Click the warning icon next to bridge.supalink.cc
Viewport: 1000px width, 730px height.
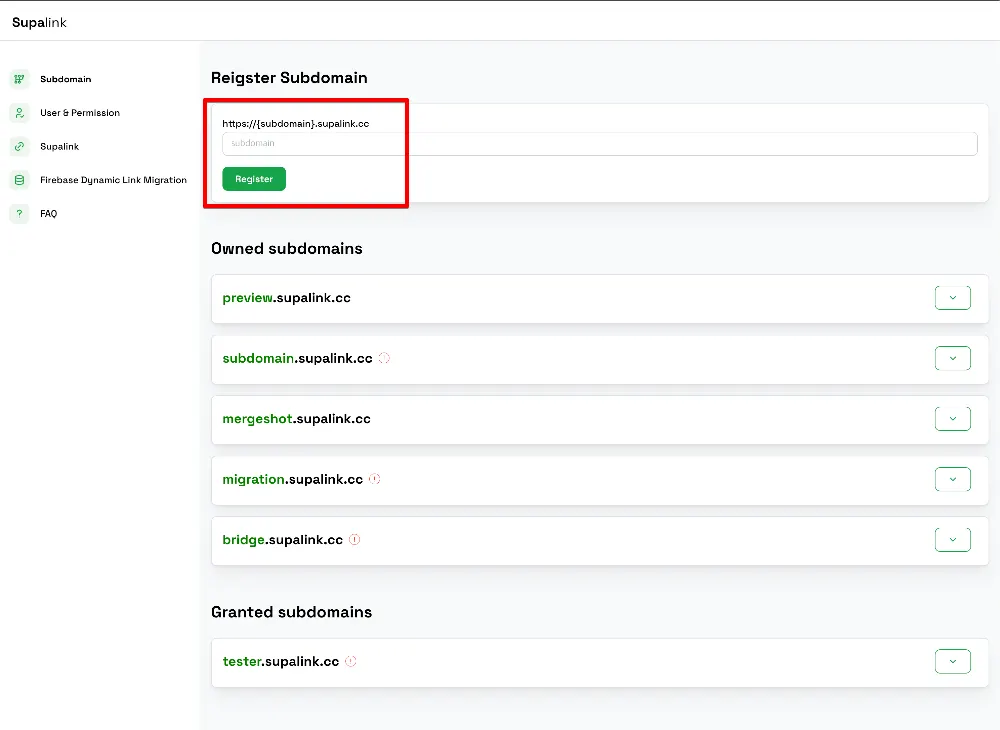[x=355, y=540]
